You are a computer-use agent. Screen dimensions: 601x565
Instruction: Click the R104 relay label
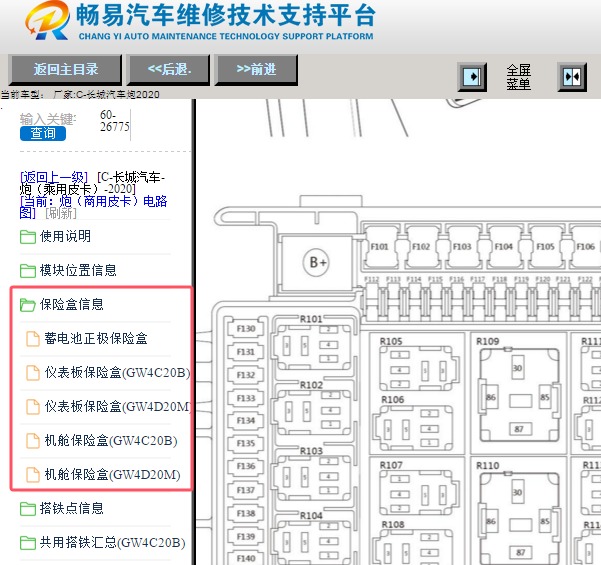tap(311, 516)
